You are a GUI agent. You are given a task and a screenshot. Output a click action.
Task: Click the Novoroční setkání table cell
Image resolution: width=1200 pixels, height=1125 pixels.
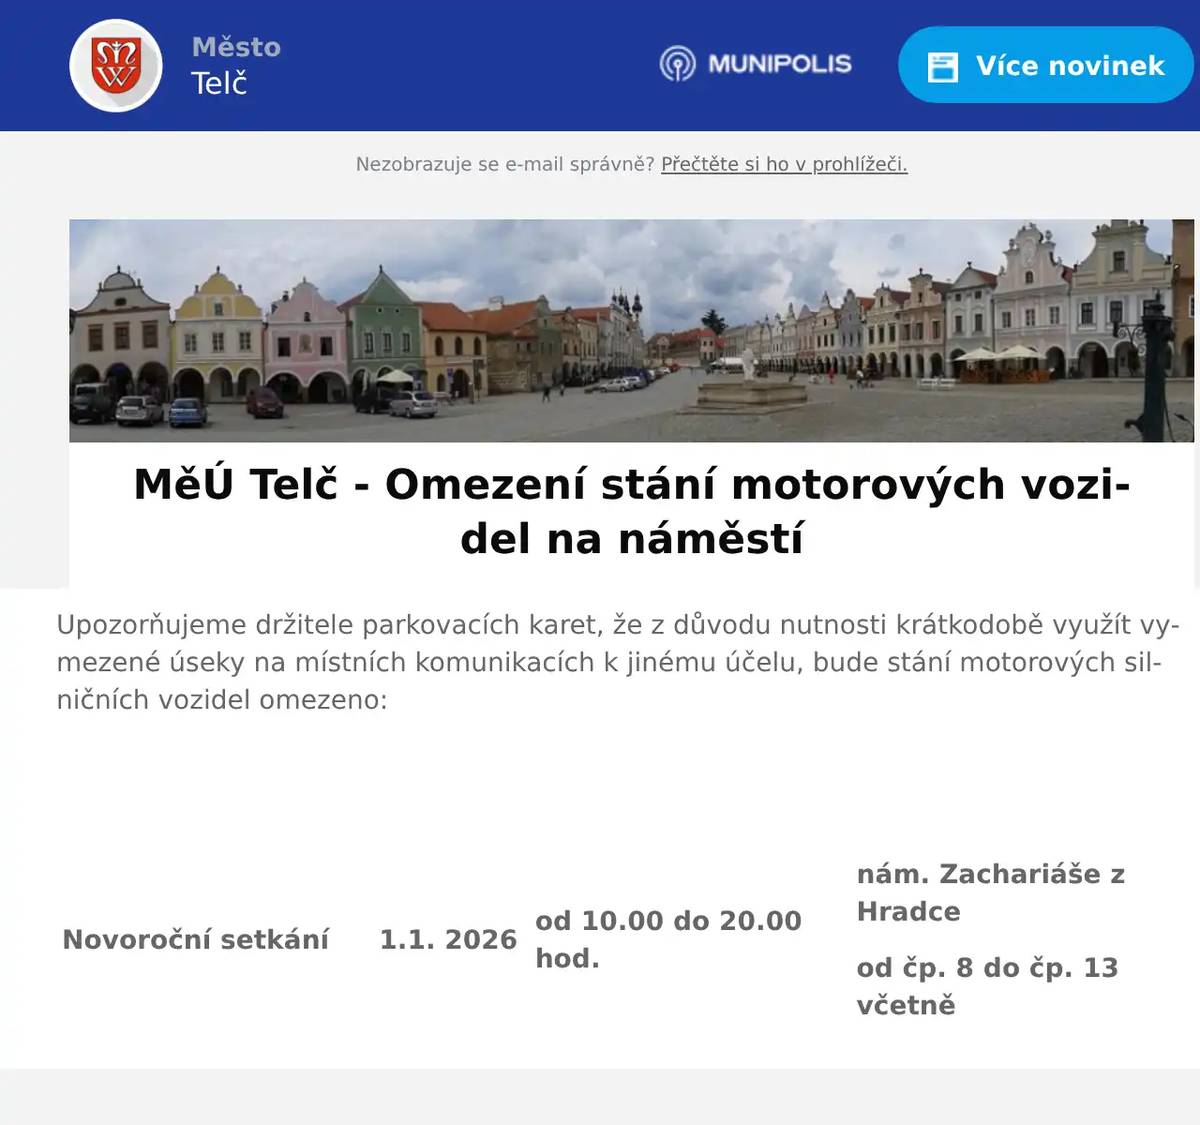pos(197,940)
